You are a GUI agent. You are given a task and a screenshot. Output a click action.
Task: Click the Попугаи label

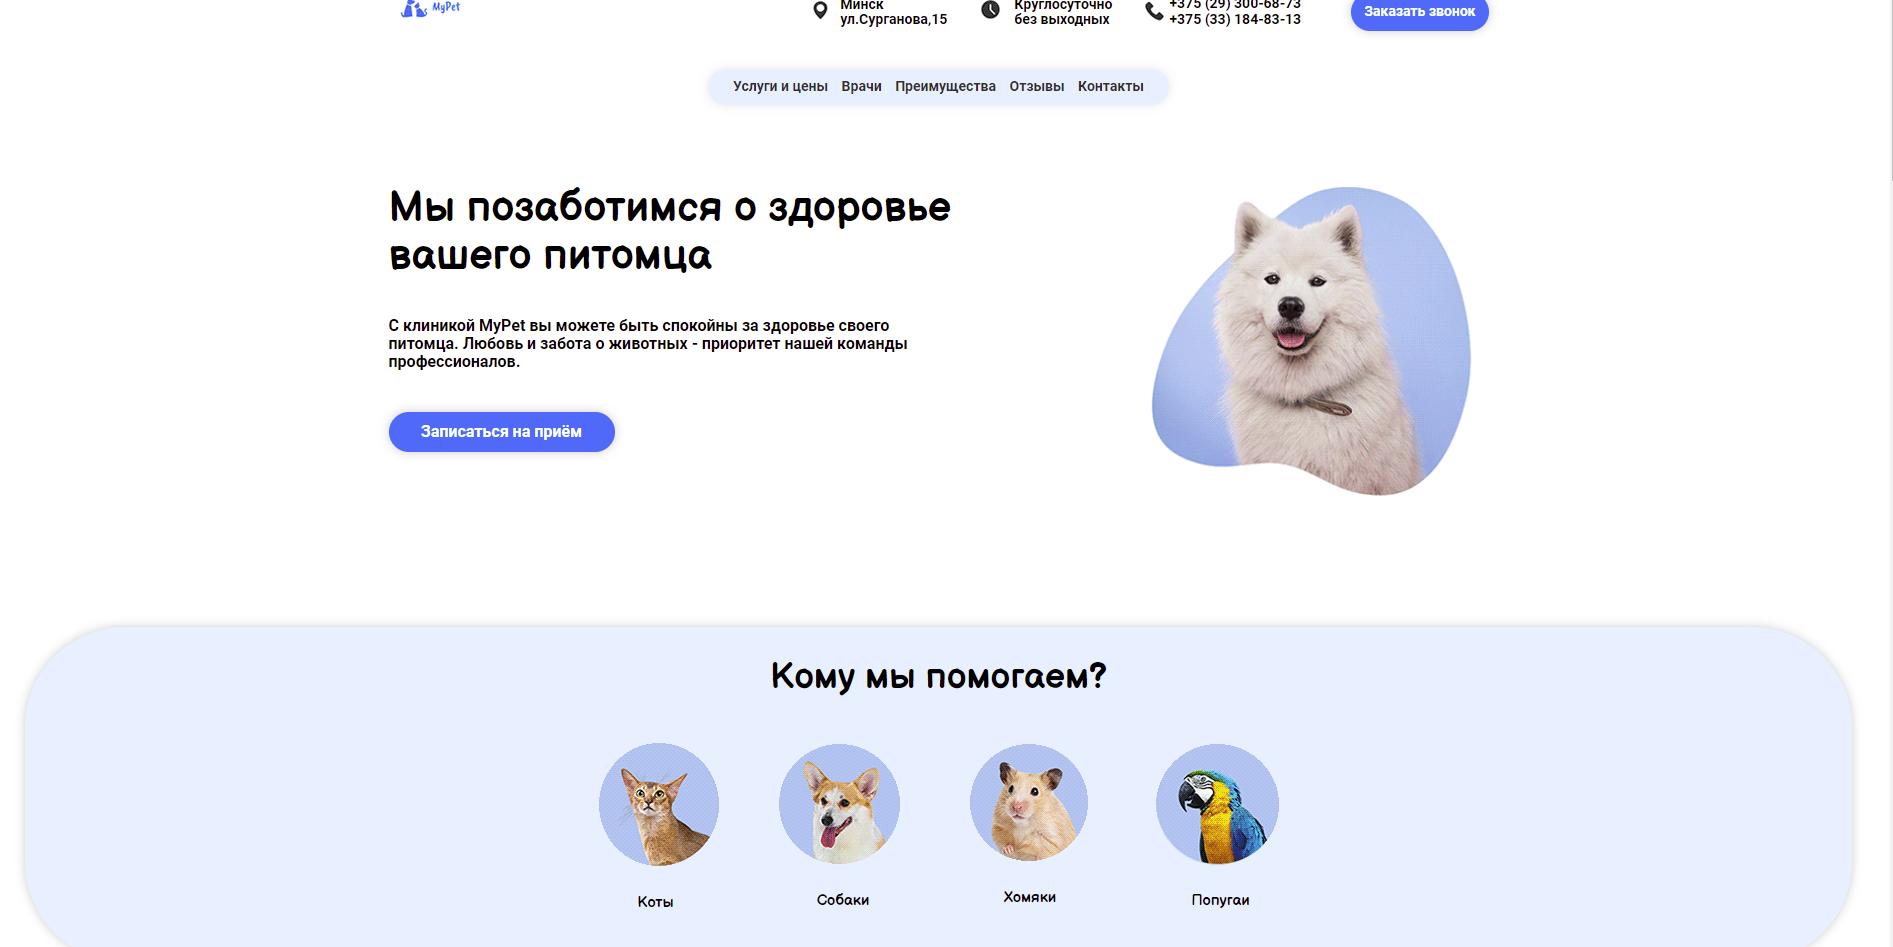coord(1220,900)
